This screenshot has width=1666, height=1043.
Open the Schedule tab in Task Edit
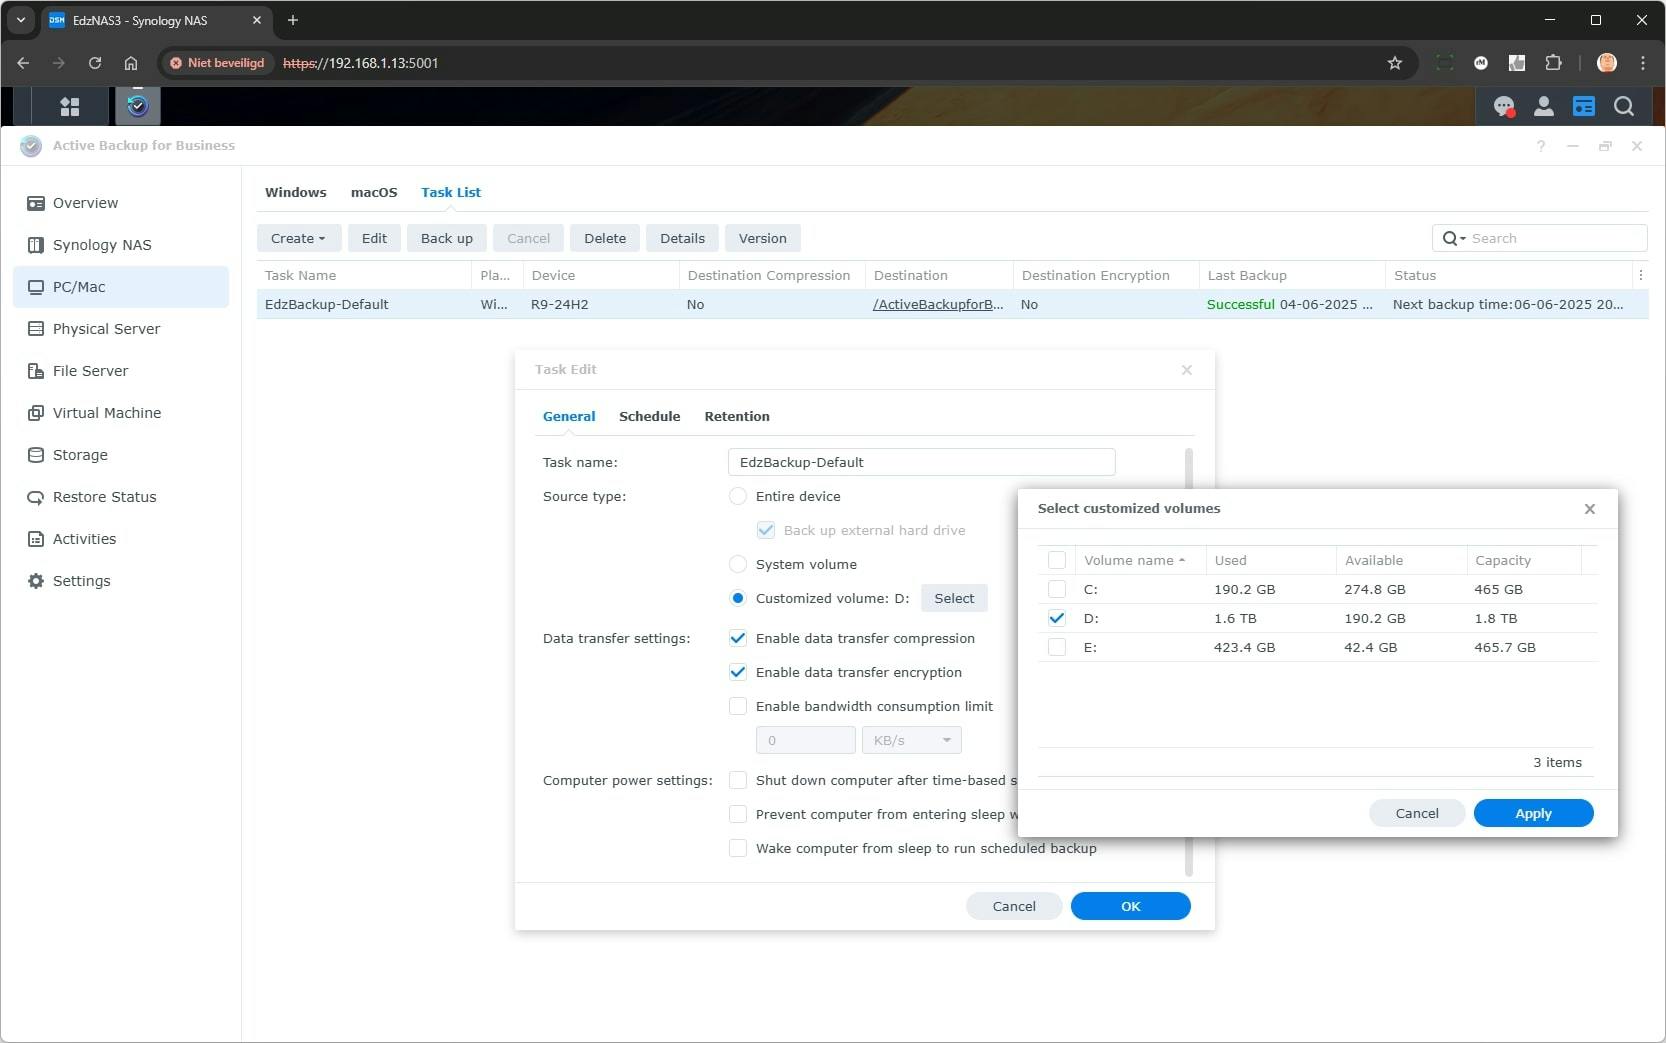[x=649, y=416]
